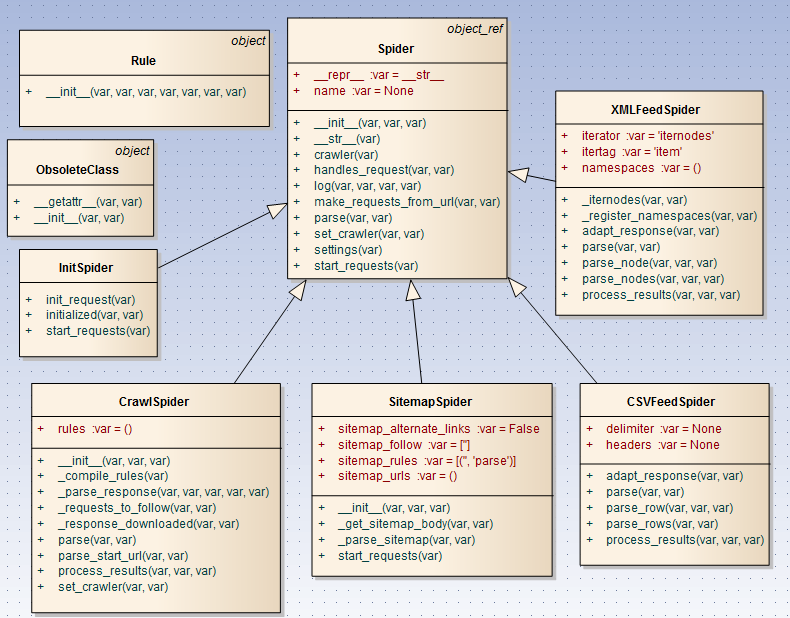
Task: Select the ObsoleteClass class header
Action: 79,169
